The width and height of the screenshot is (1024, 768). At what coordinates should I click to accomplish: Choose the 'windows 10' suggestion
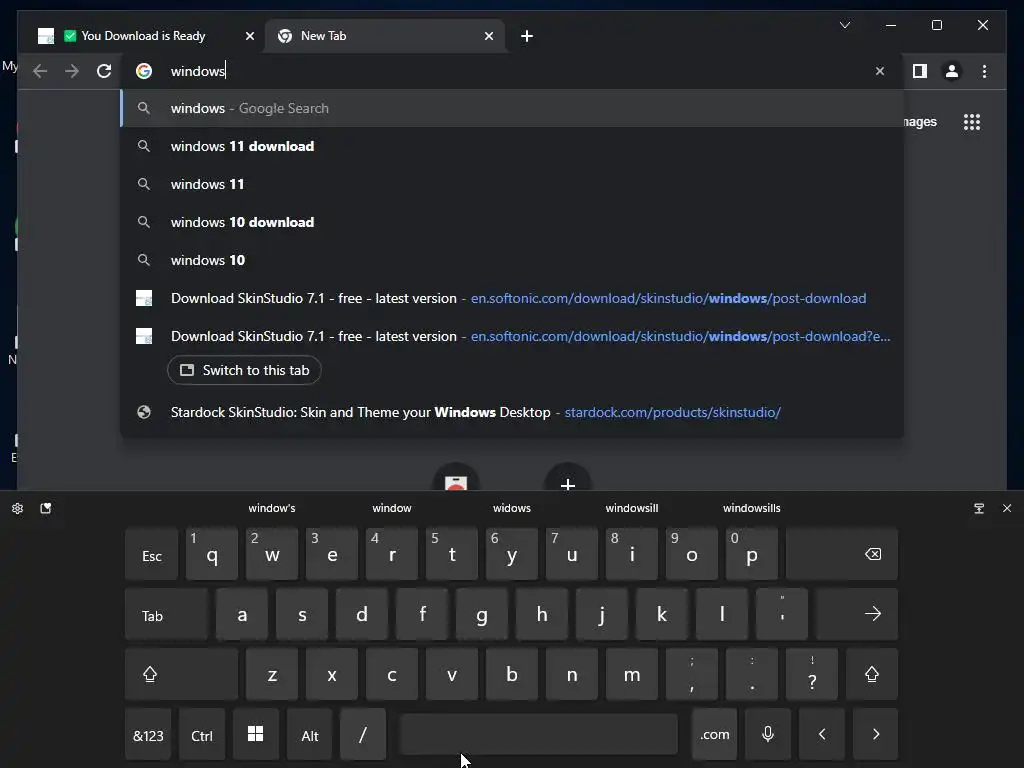[x=512, y=260]
